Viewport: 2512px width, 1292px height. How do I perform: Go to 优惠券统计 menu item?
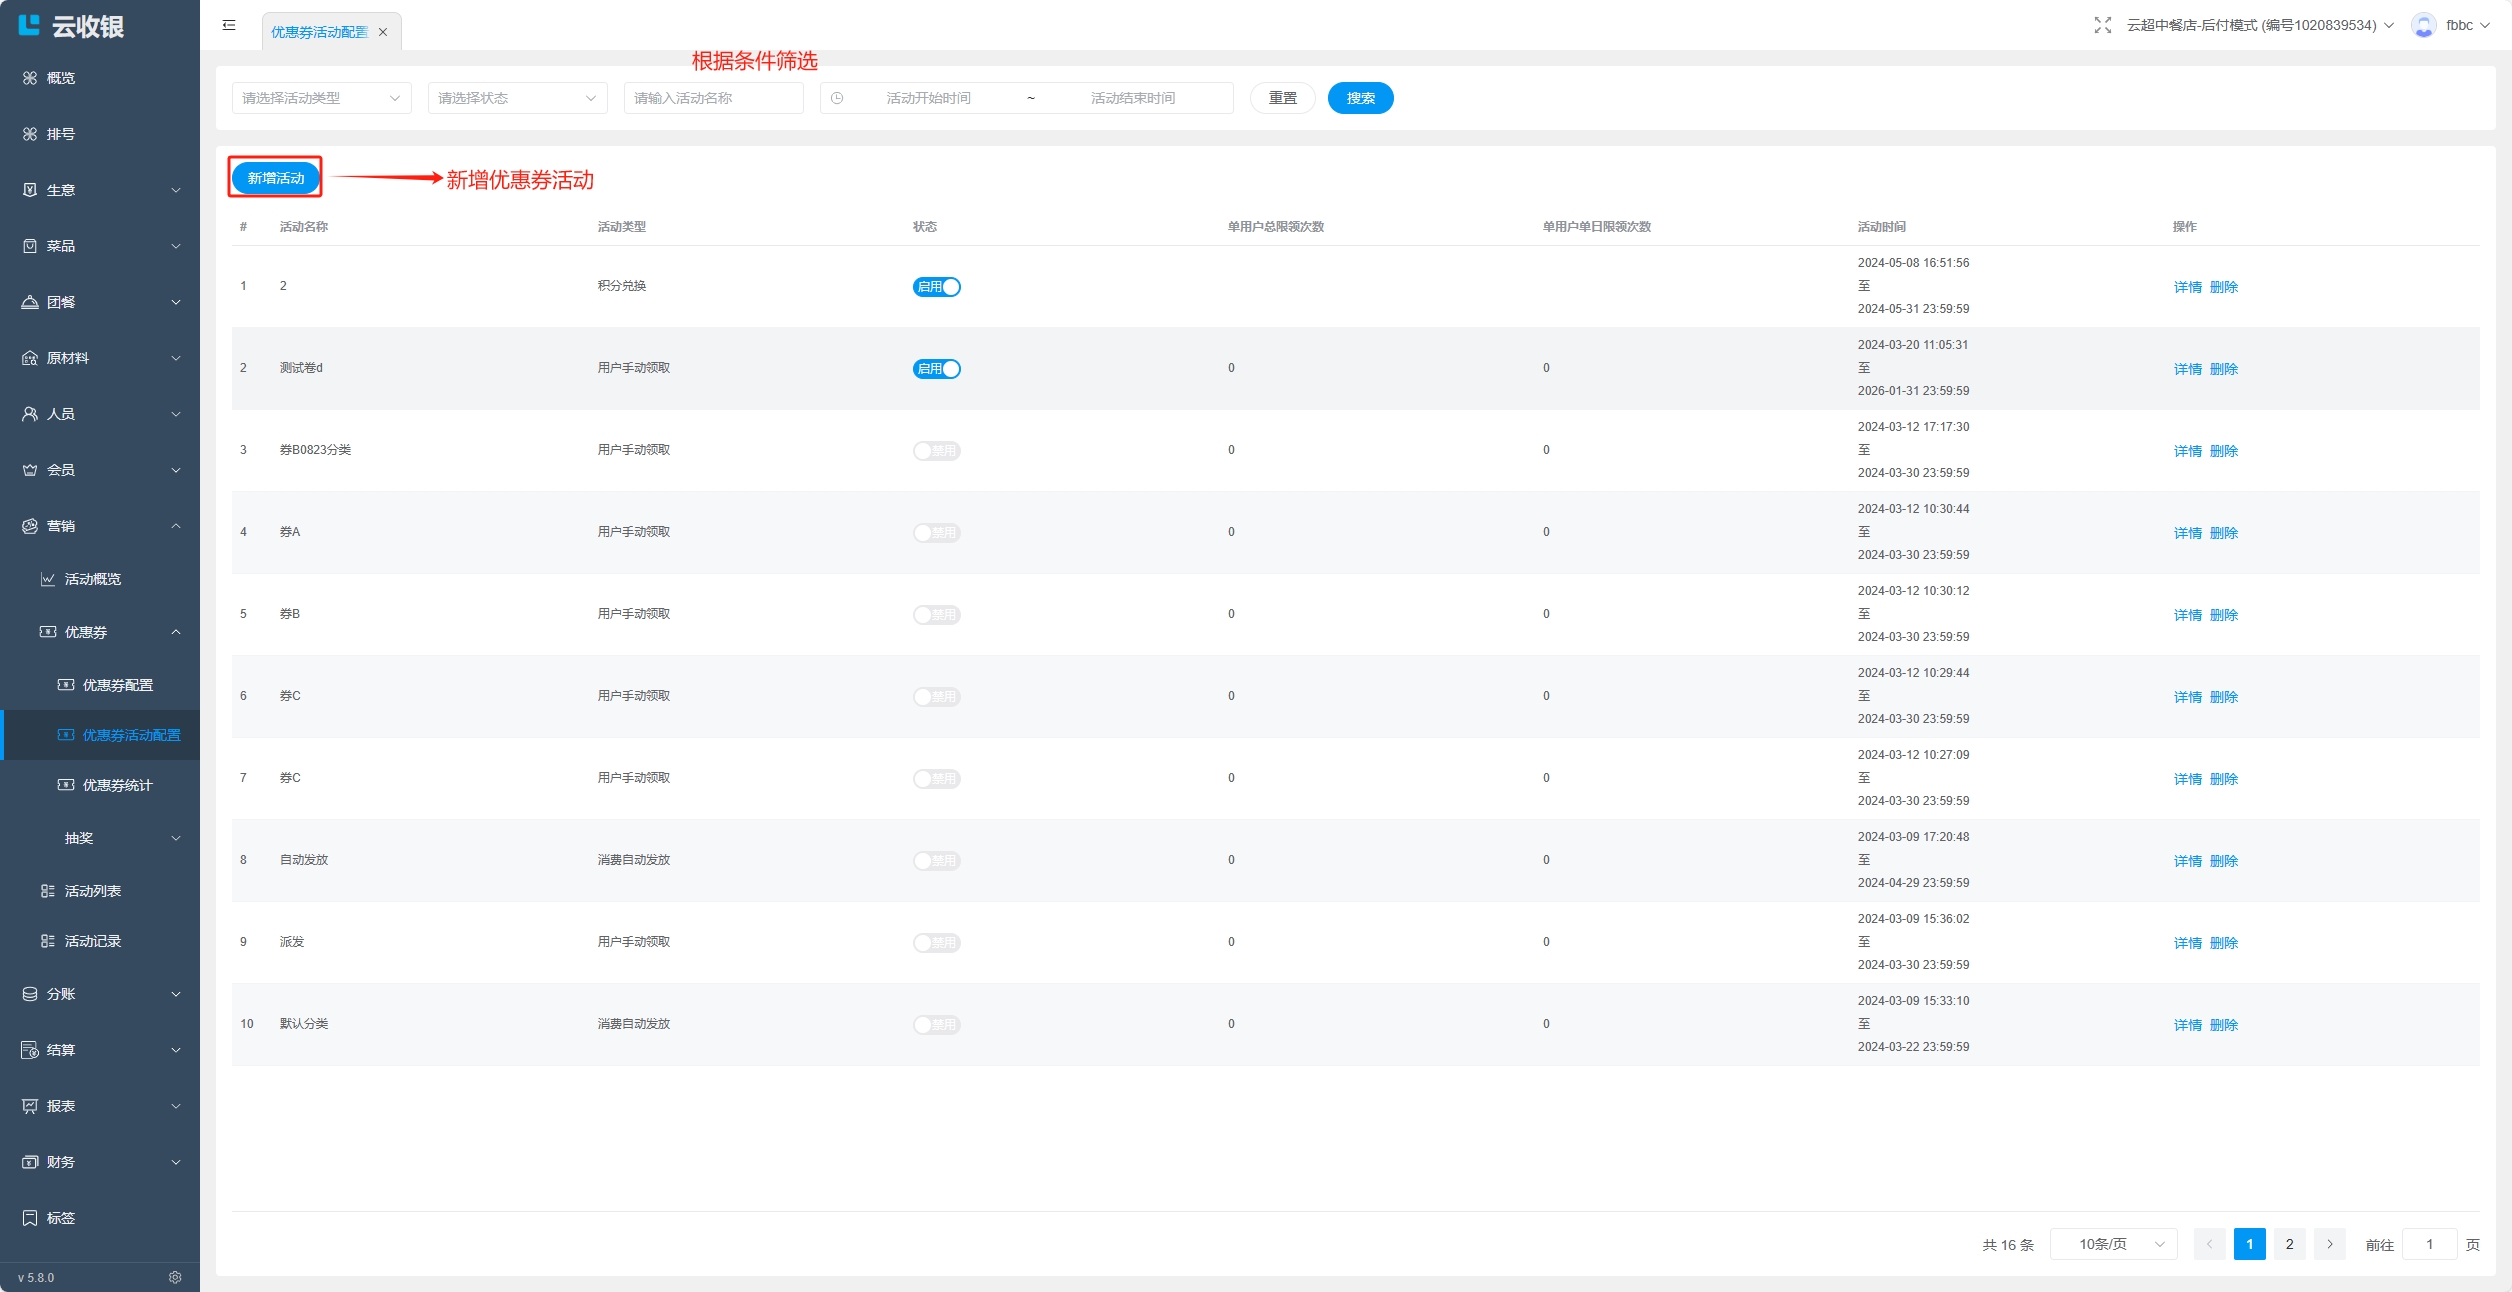[117, 785]
